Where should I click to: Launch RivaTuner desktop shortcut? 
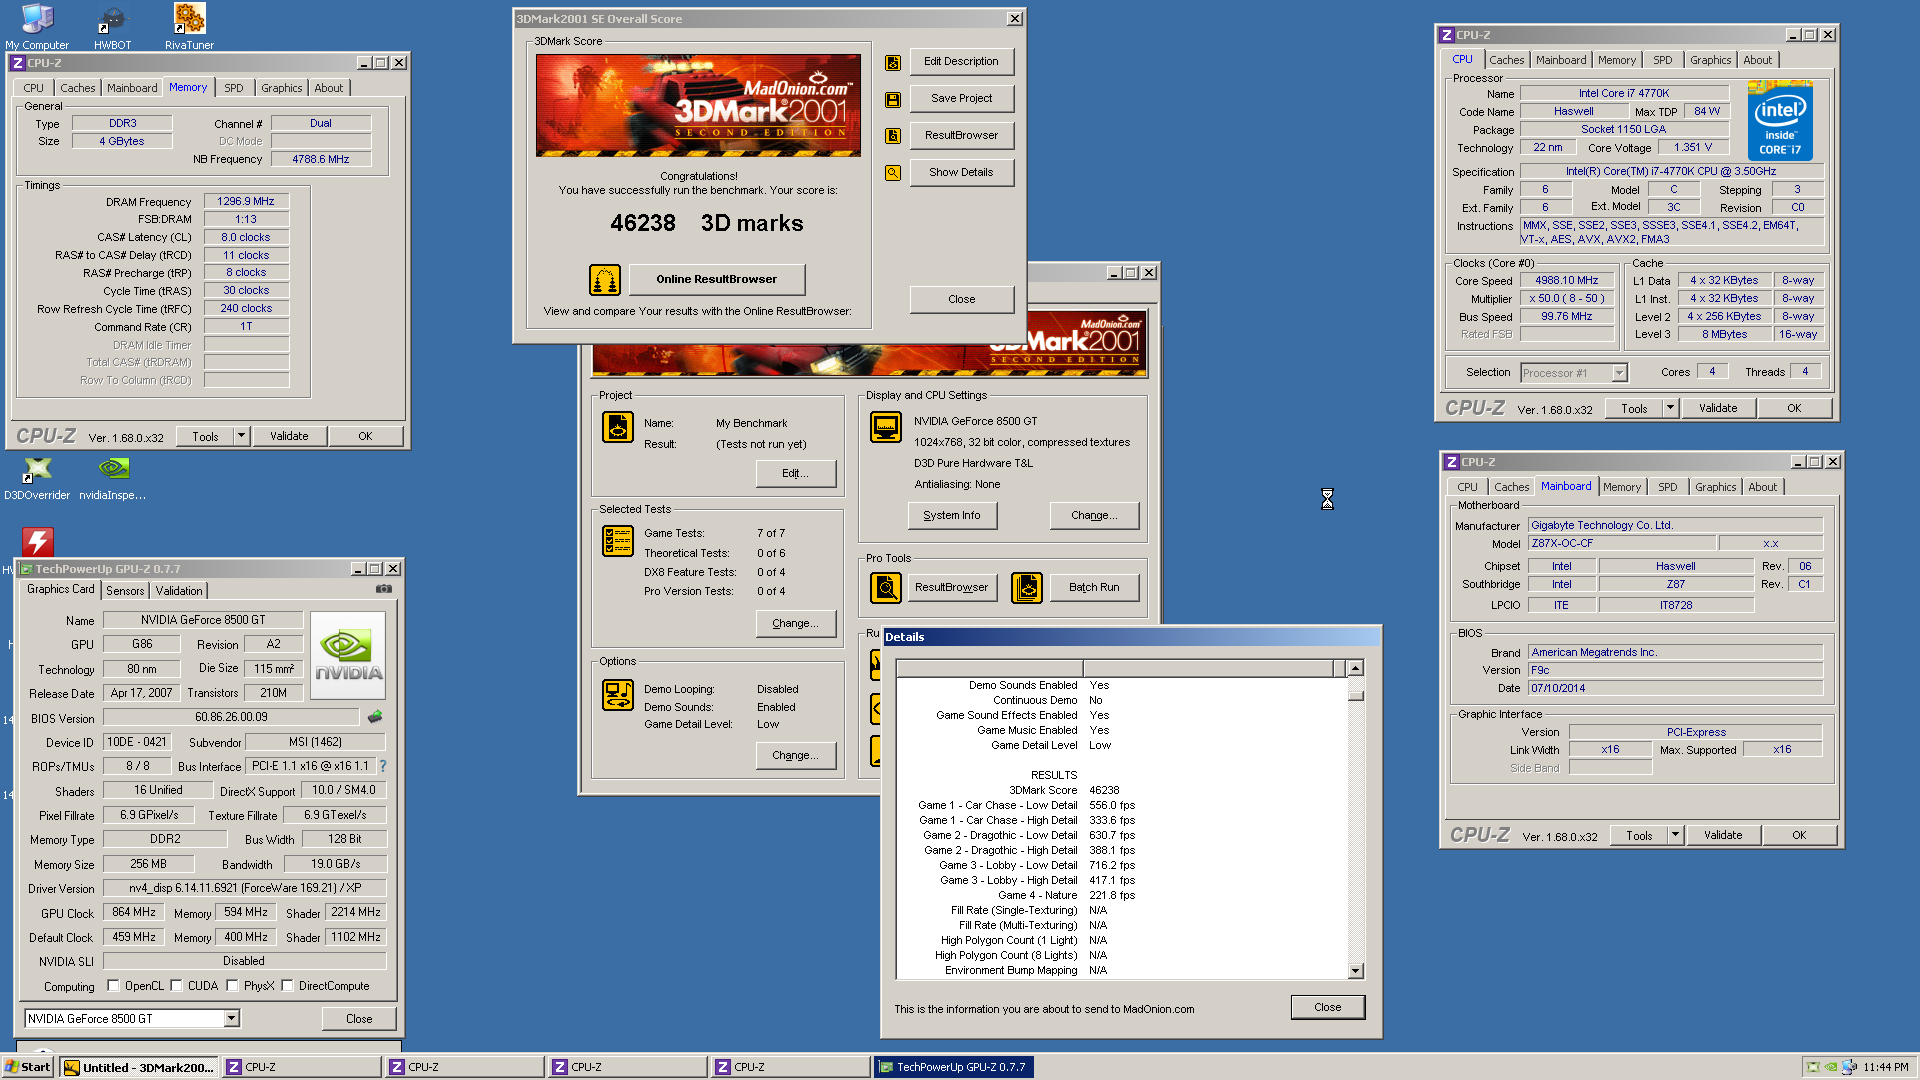(x=189, y=26)
